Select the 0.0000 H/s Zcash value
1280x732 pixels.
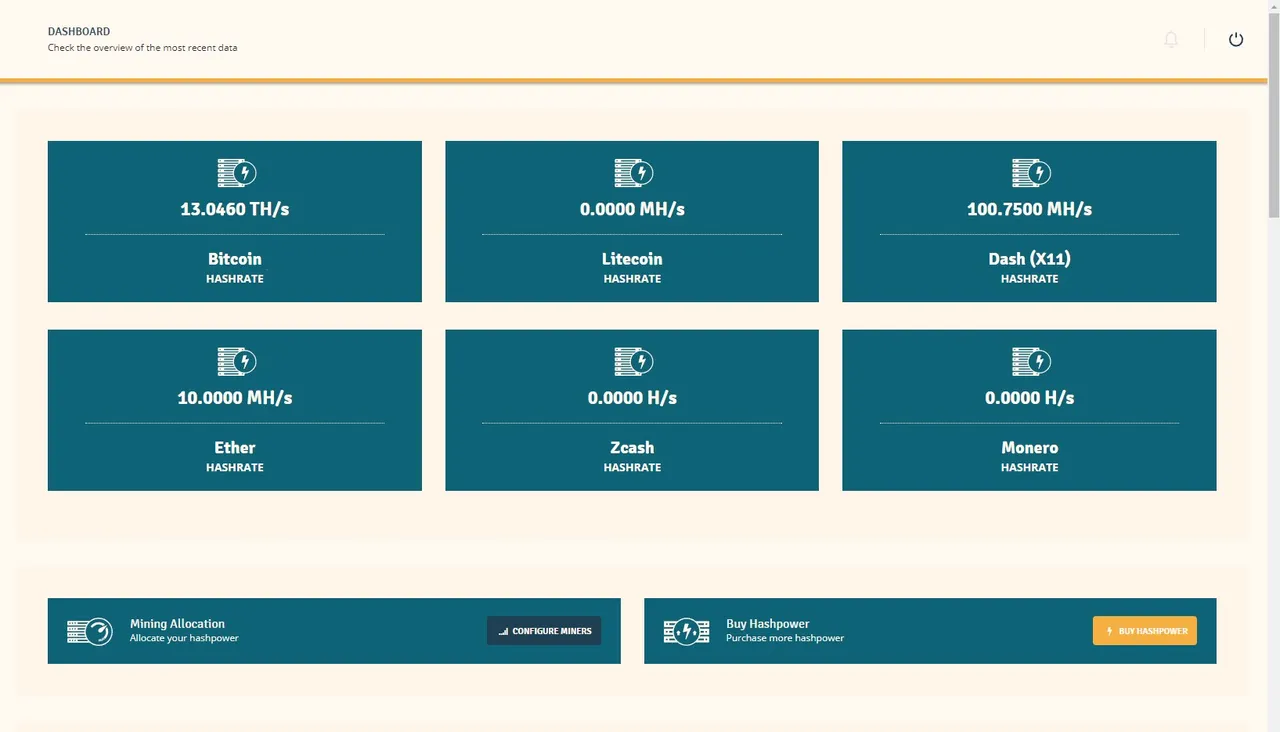632,397
